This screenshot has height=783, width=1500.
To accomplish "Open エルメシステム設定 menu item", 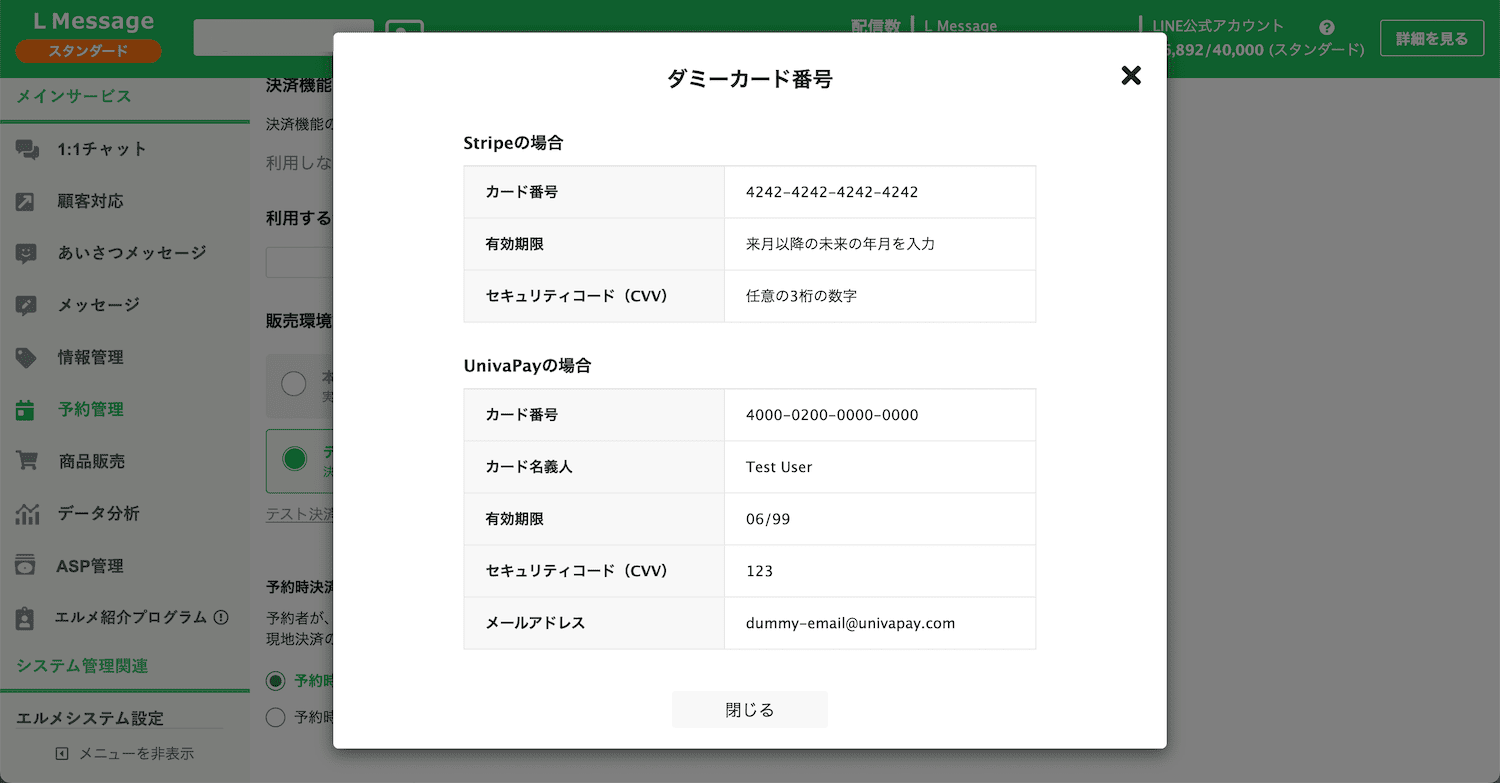I will point(90,718).
